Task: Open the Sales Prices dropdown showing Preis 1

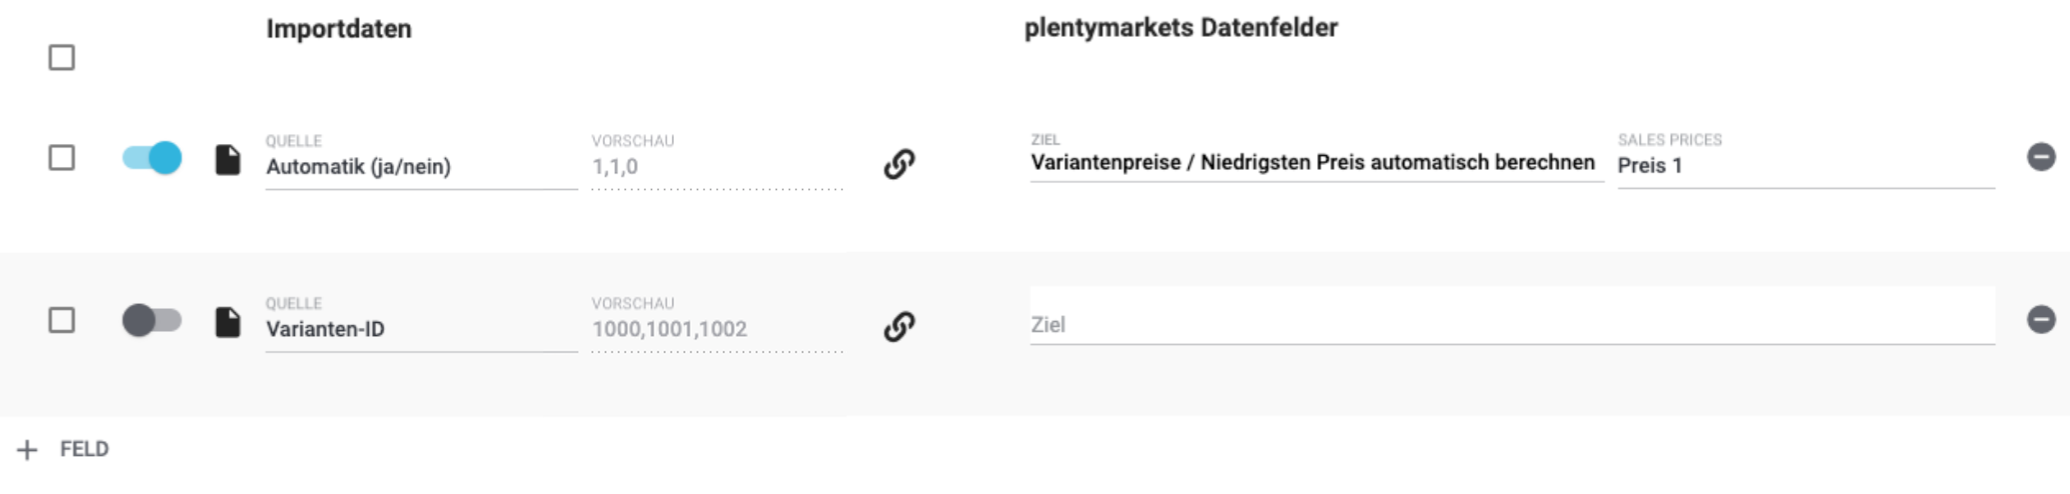Action: point(1804,166)
